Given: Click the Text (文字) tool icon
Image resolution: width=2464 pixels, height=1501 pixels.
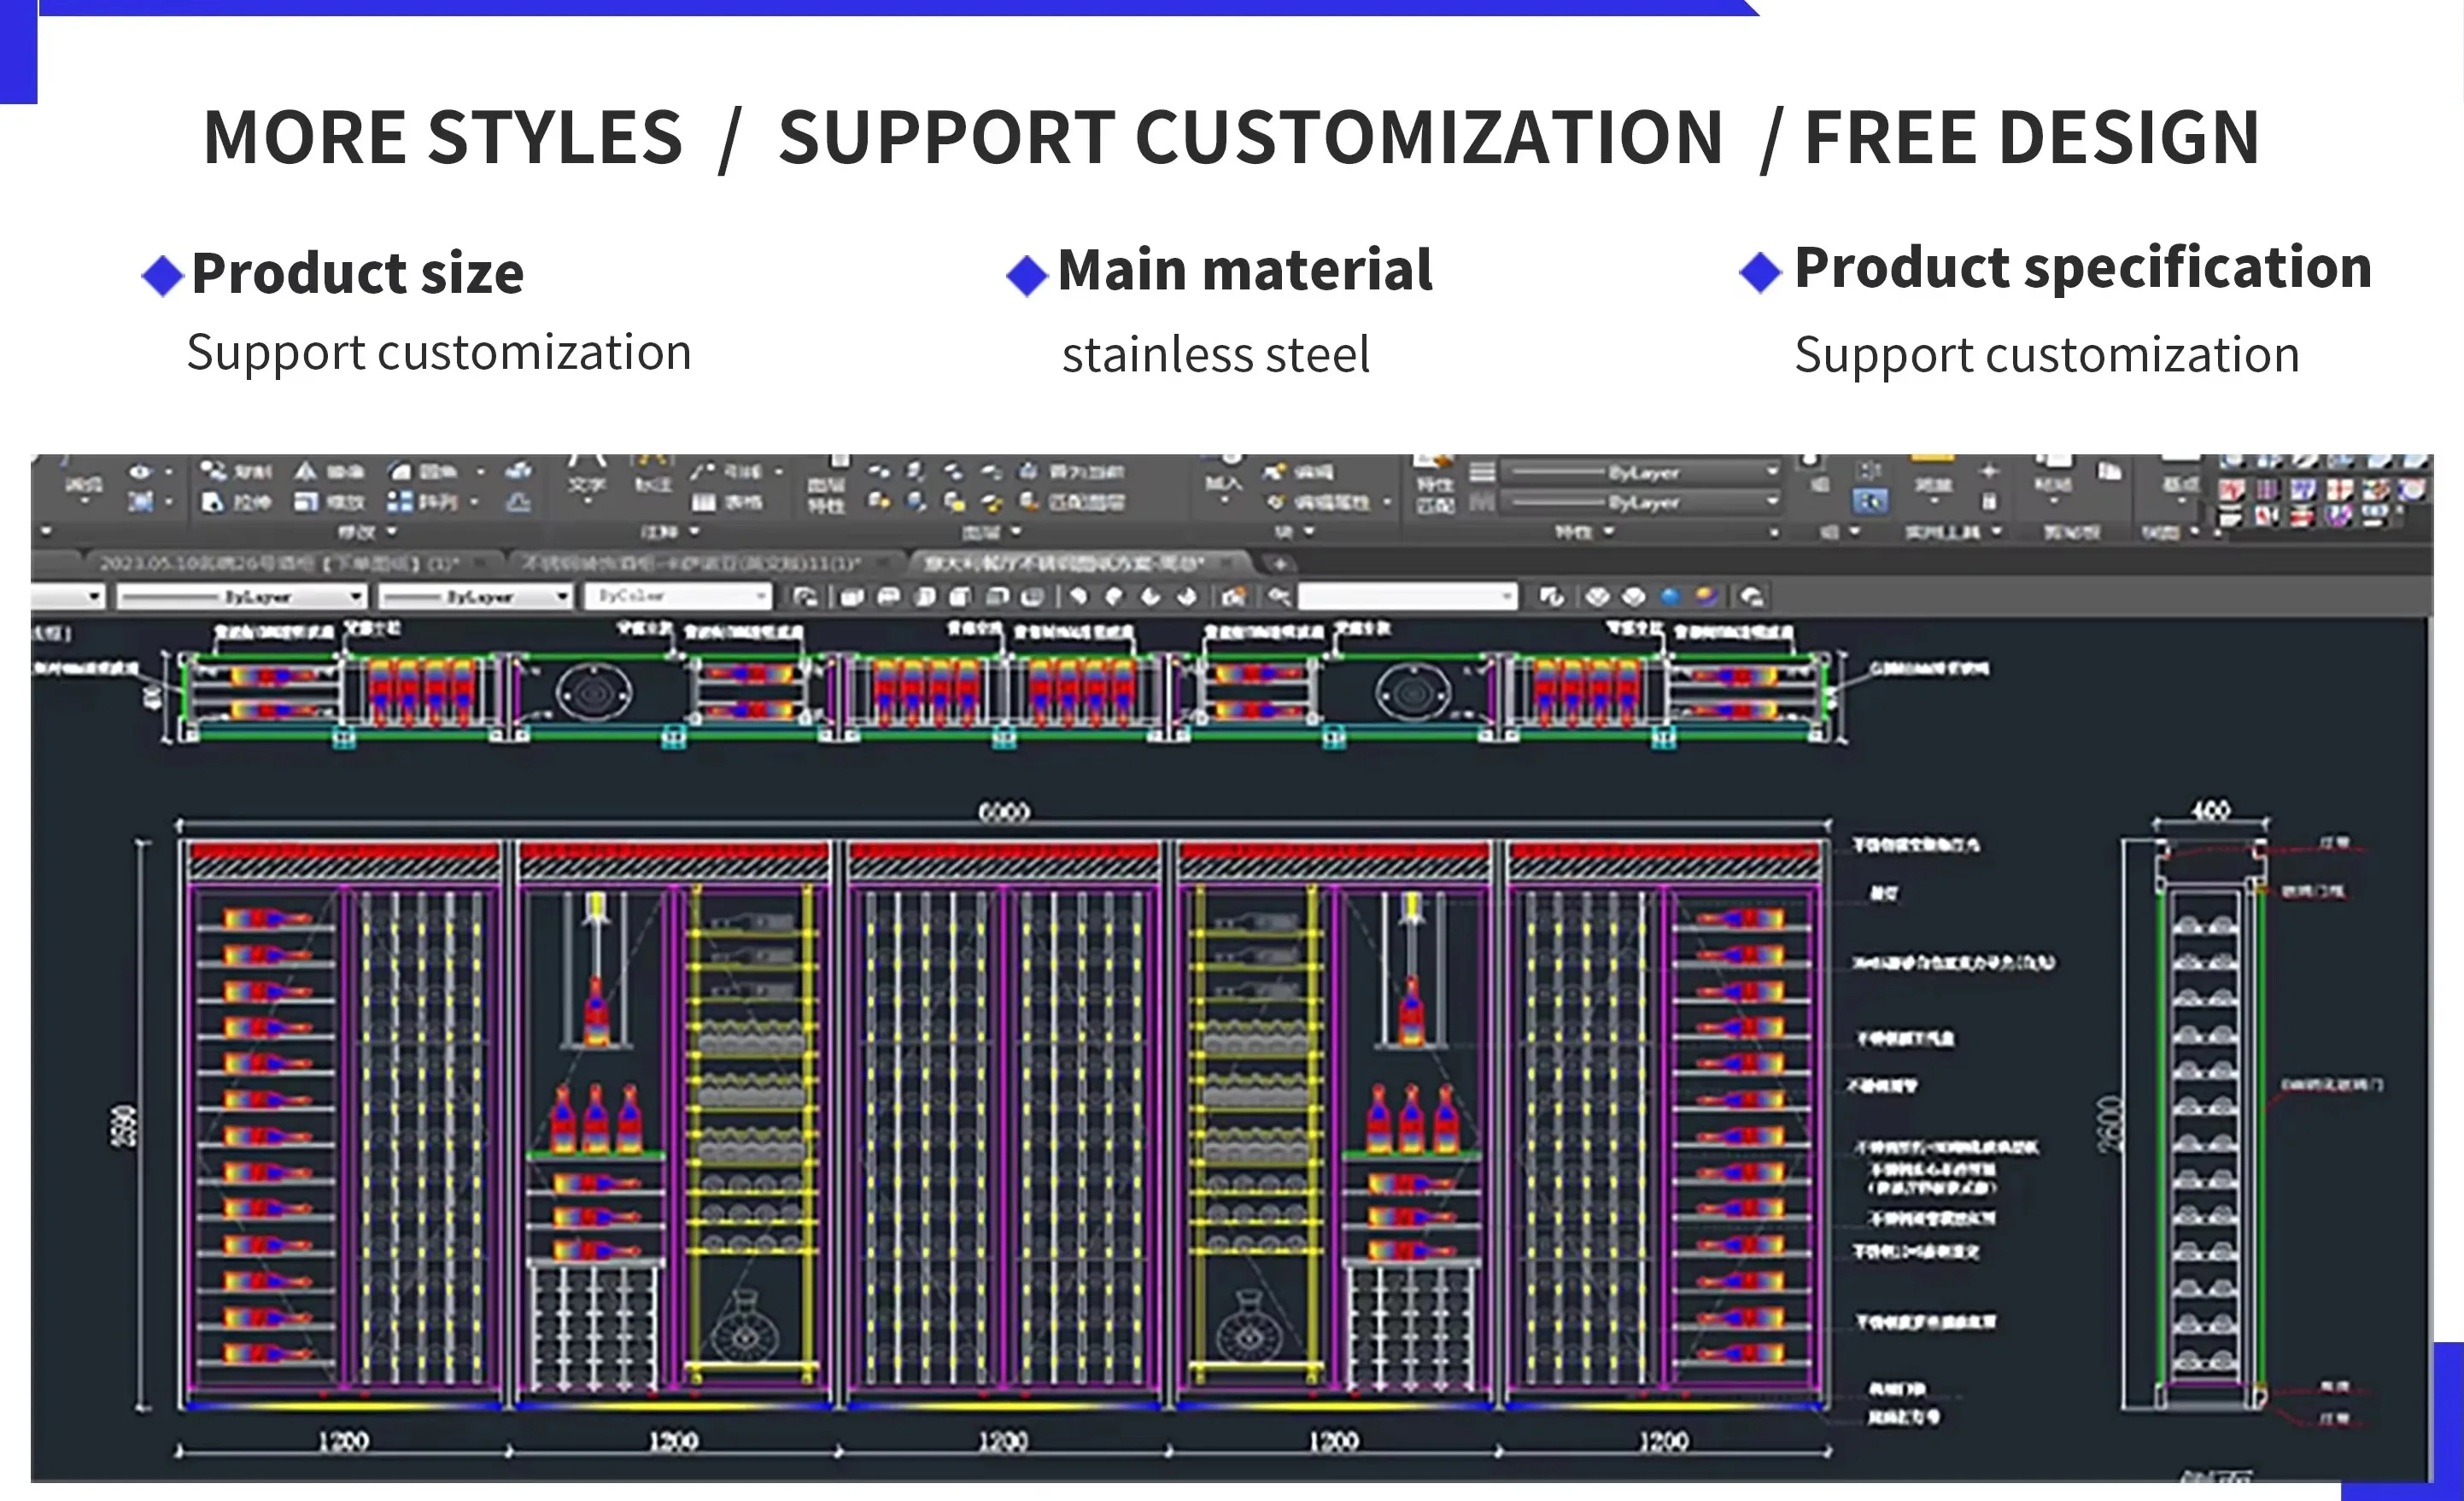Looking at the screenshot, I should pyautogui.click(x=586, y=473).
